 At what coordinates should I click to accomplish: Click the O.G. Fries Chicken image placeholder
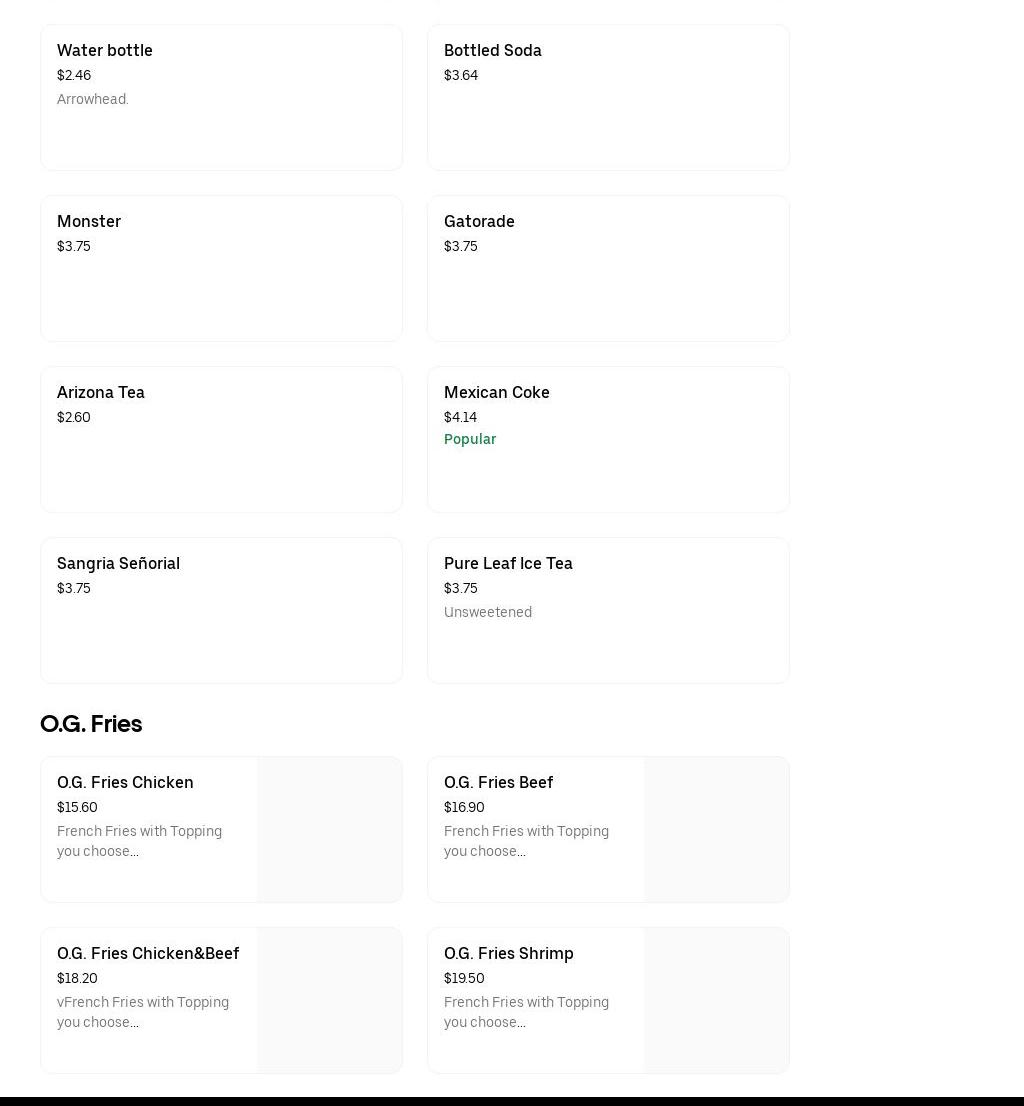coord(329,829)
